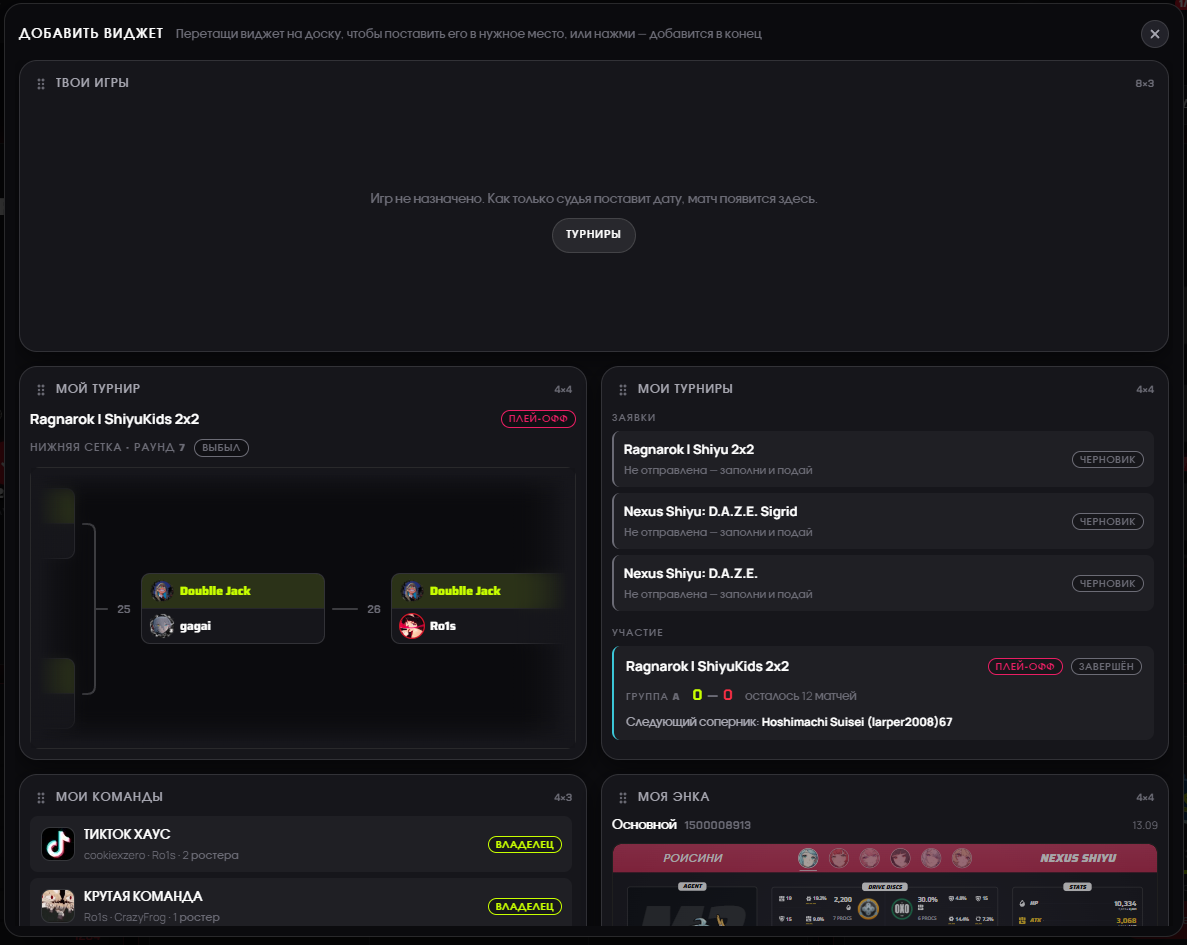
Task: Click ПЛЕЙ-ОФФ badge in МОЙ ТУРНИР widget
Action: 538,419
